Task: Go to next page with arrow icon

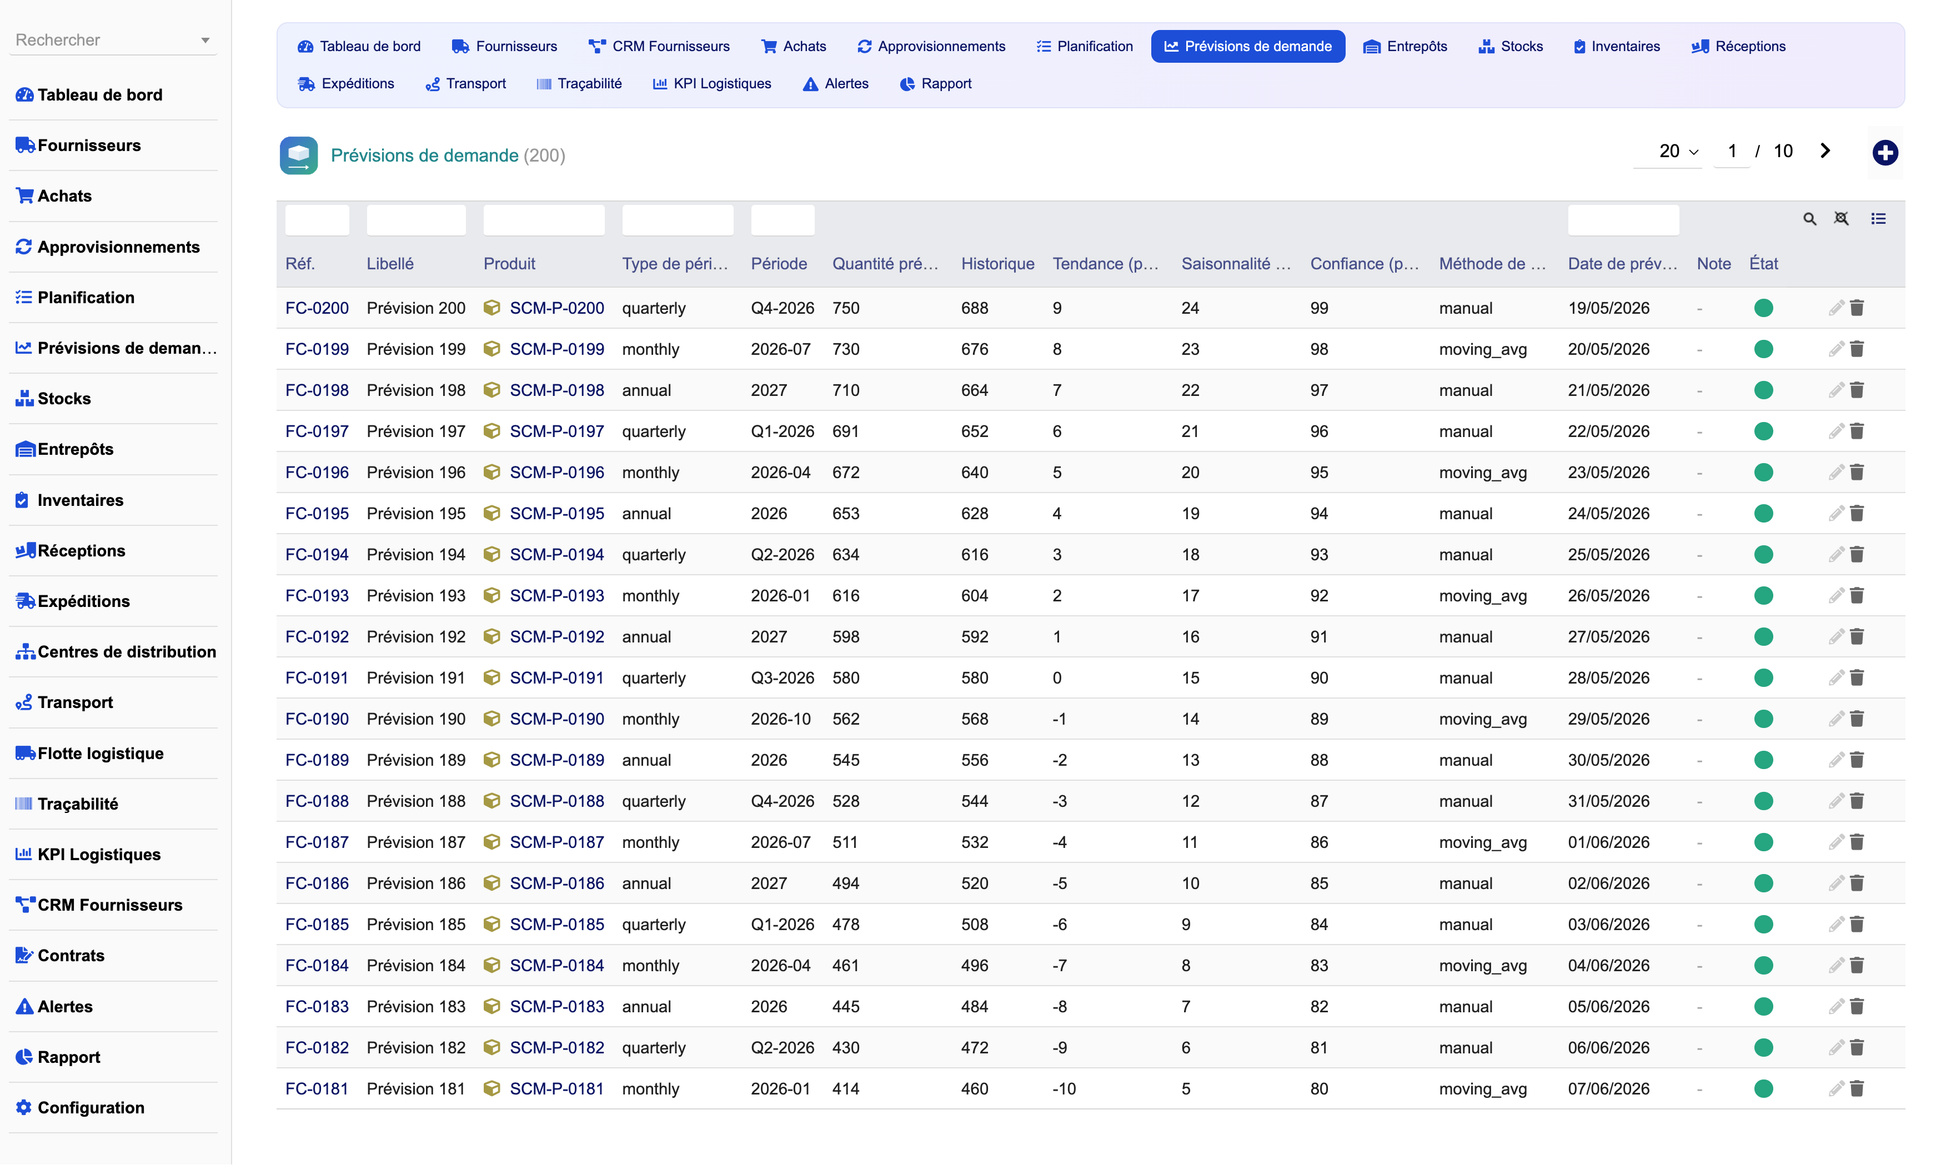Action: click(1825, 151)
